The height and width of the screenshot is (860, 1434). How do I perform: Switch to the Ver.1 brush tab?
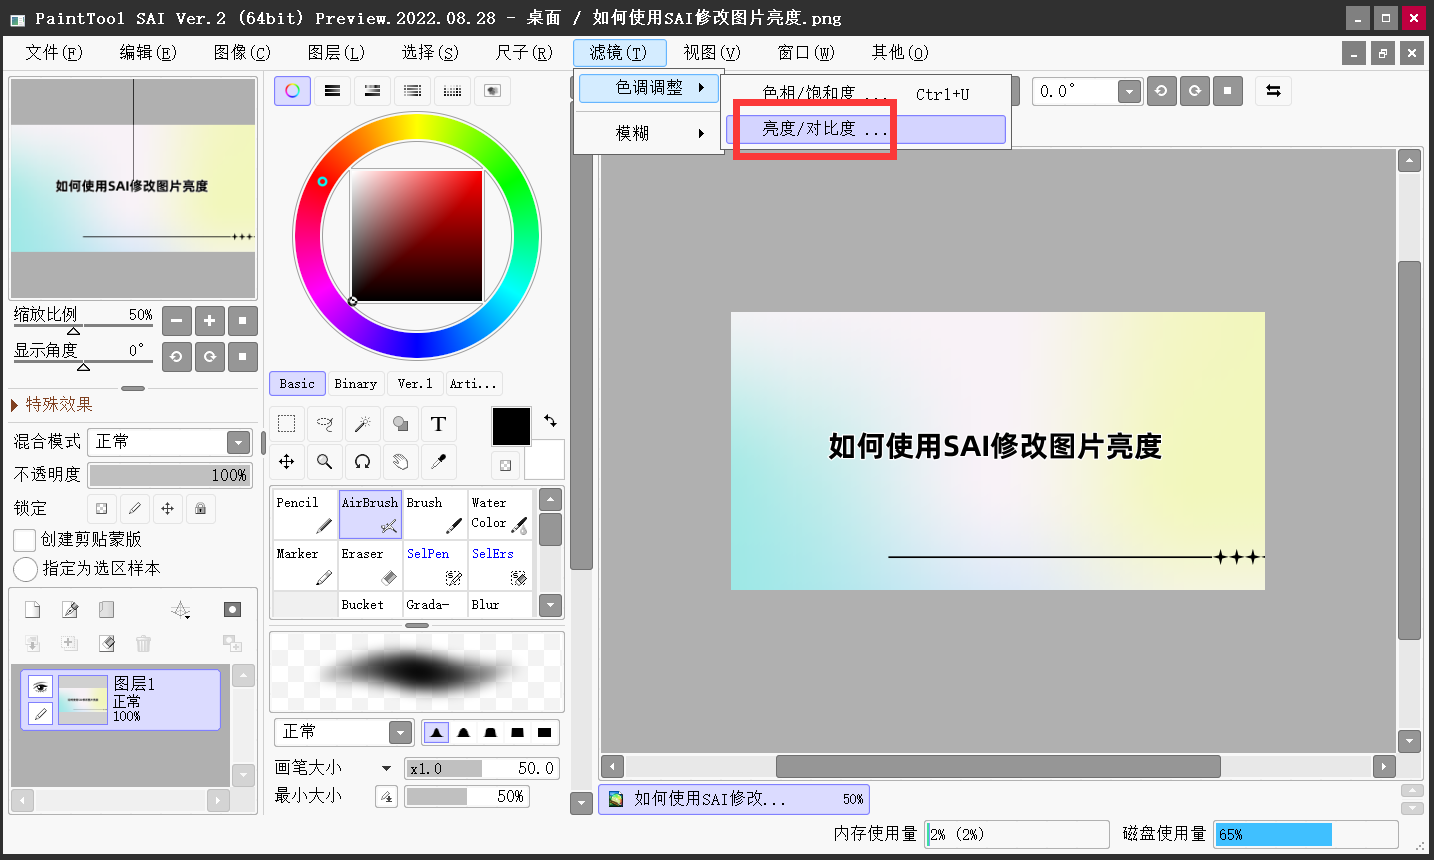coord(415,384)
